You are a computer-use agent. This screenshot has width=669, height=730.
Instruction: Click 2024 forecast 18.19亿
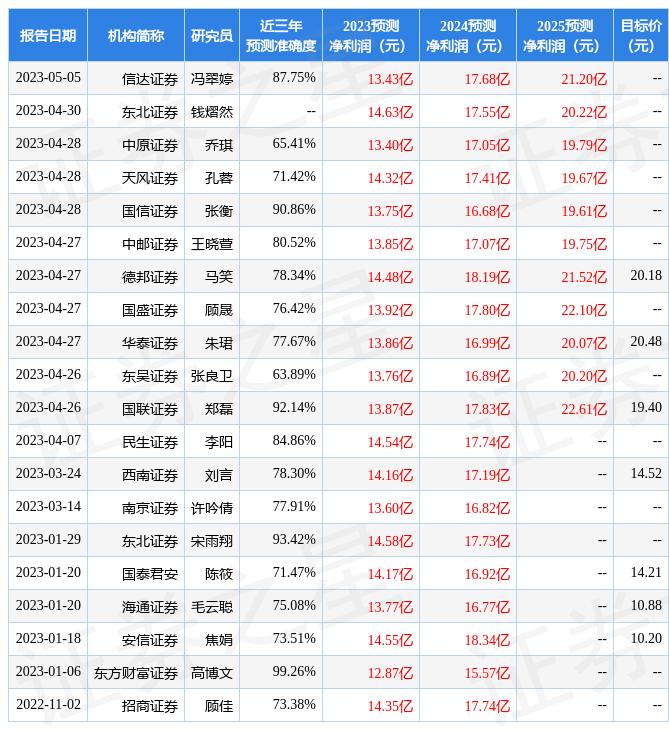pos(487,277)
